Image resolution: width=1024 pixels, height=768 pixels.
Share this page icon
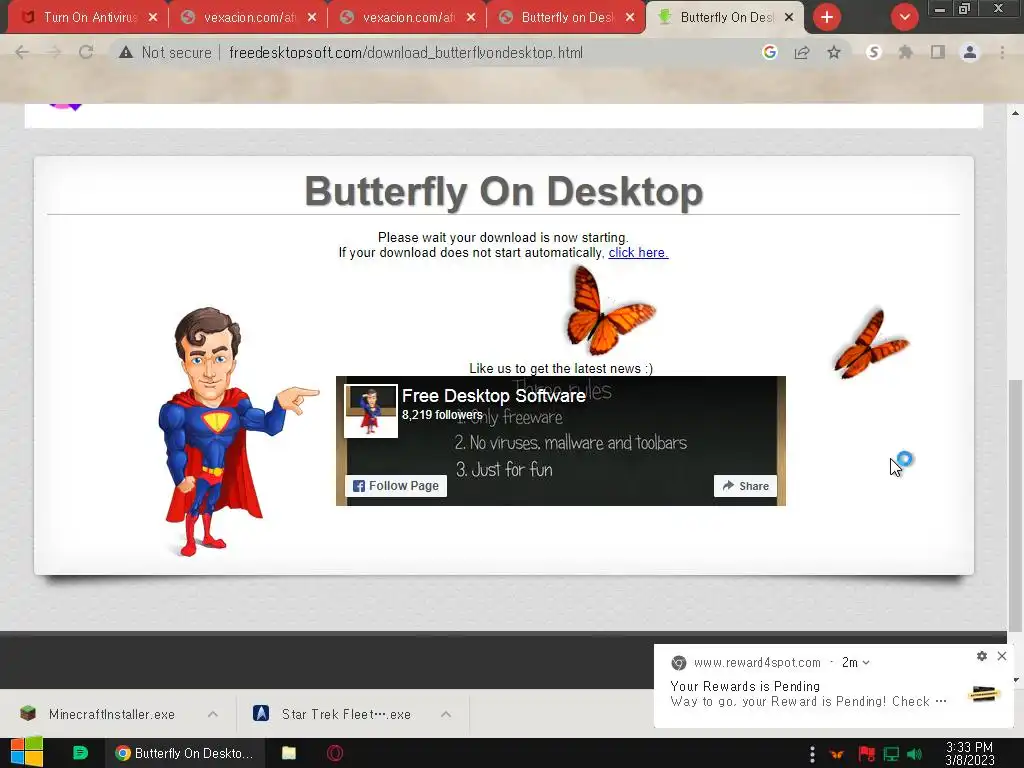802,52
